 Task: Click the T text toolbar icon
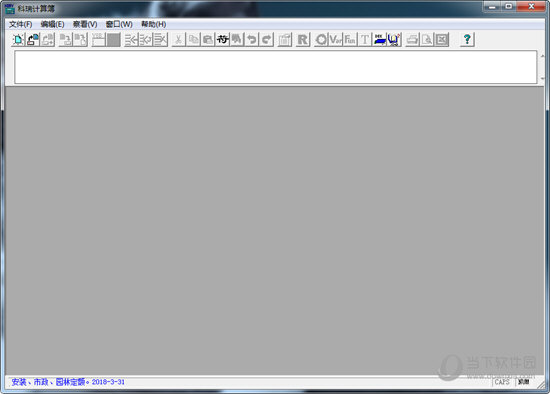(x=364, y=40)
